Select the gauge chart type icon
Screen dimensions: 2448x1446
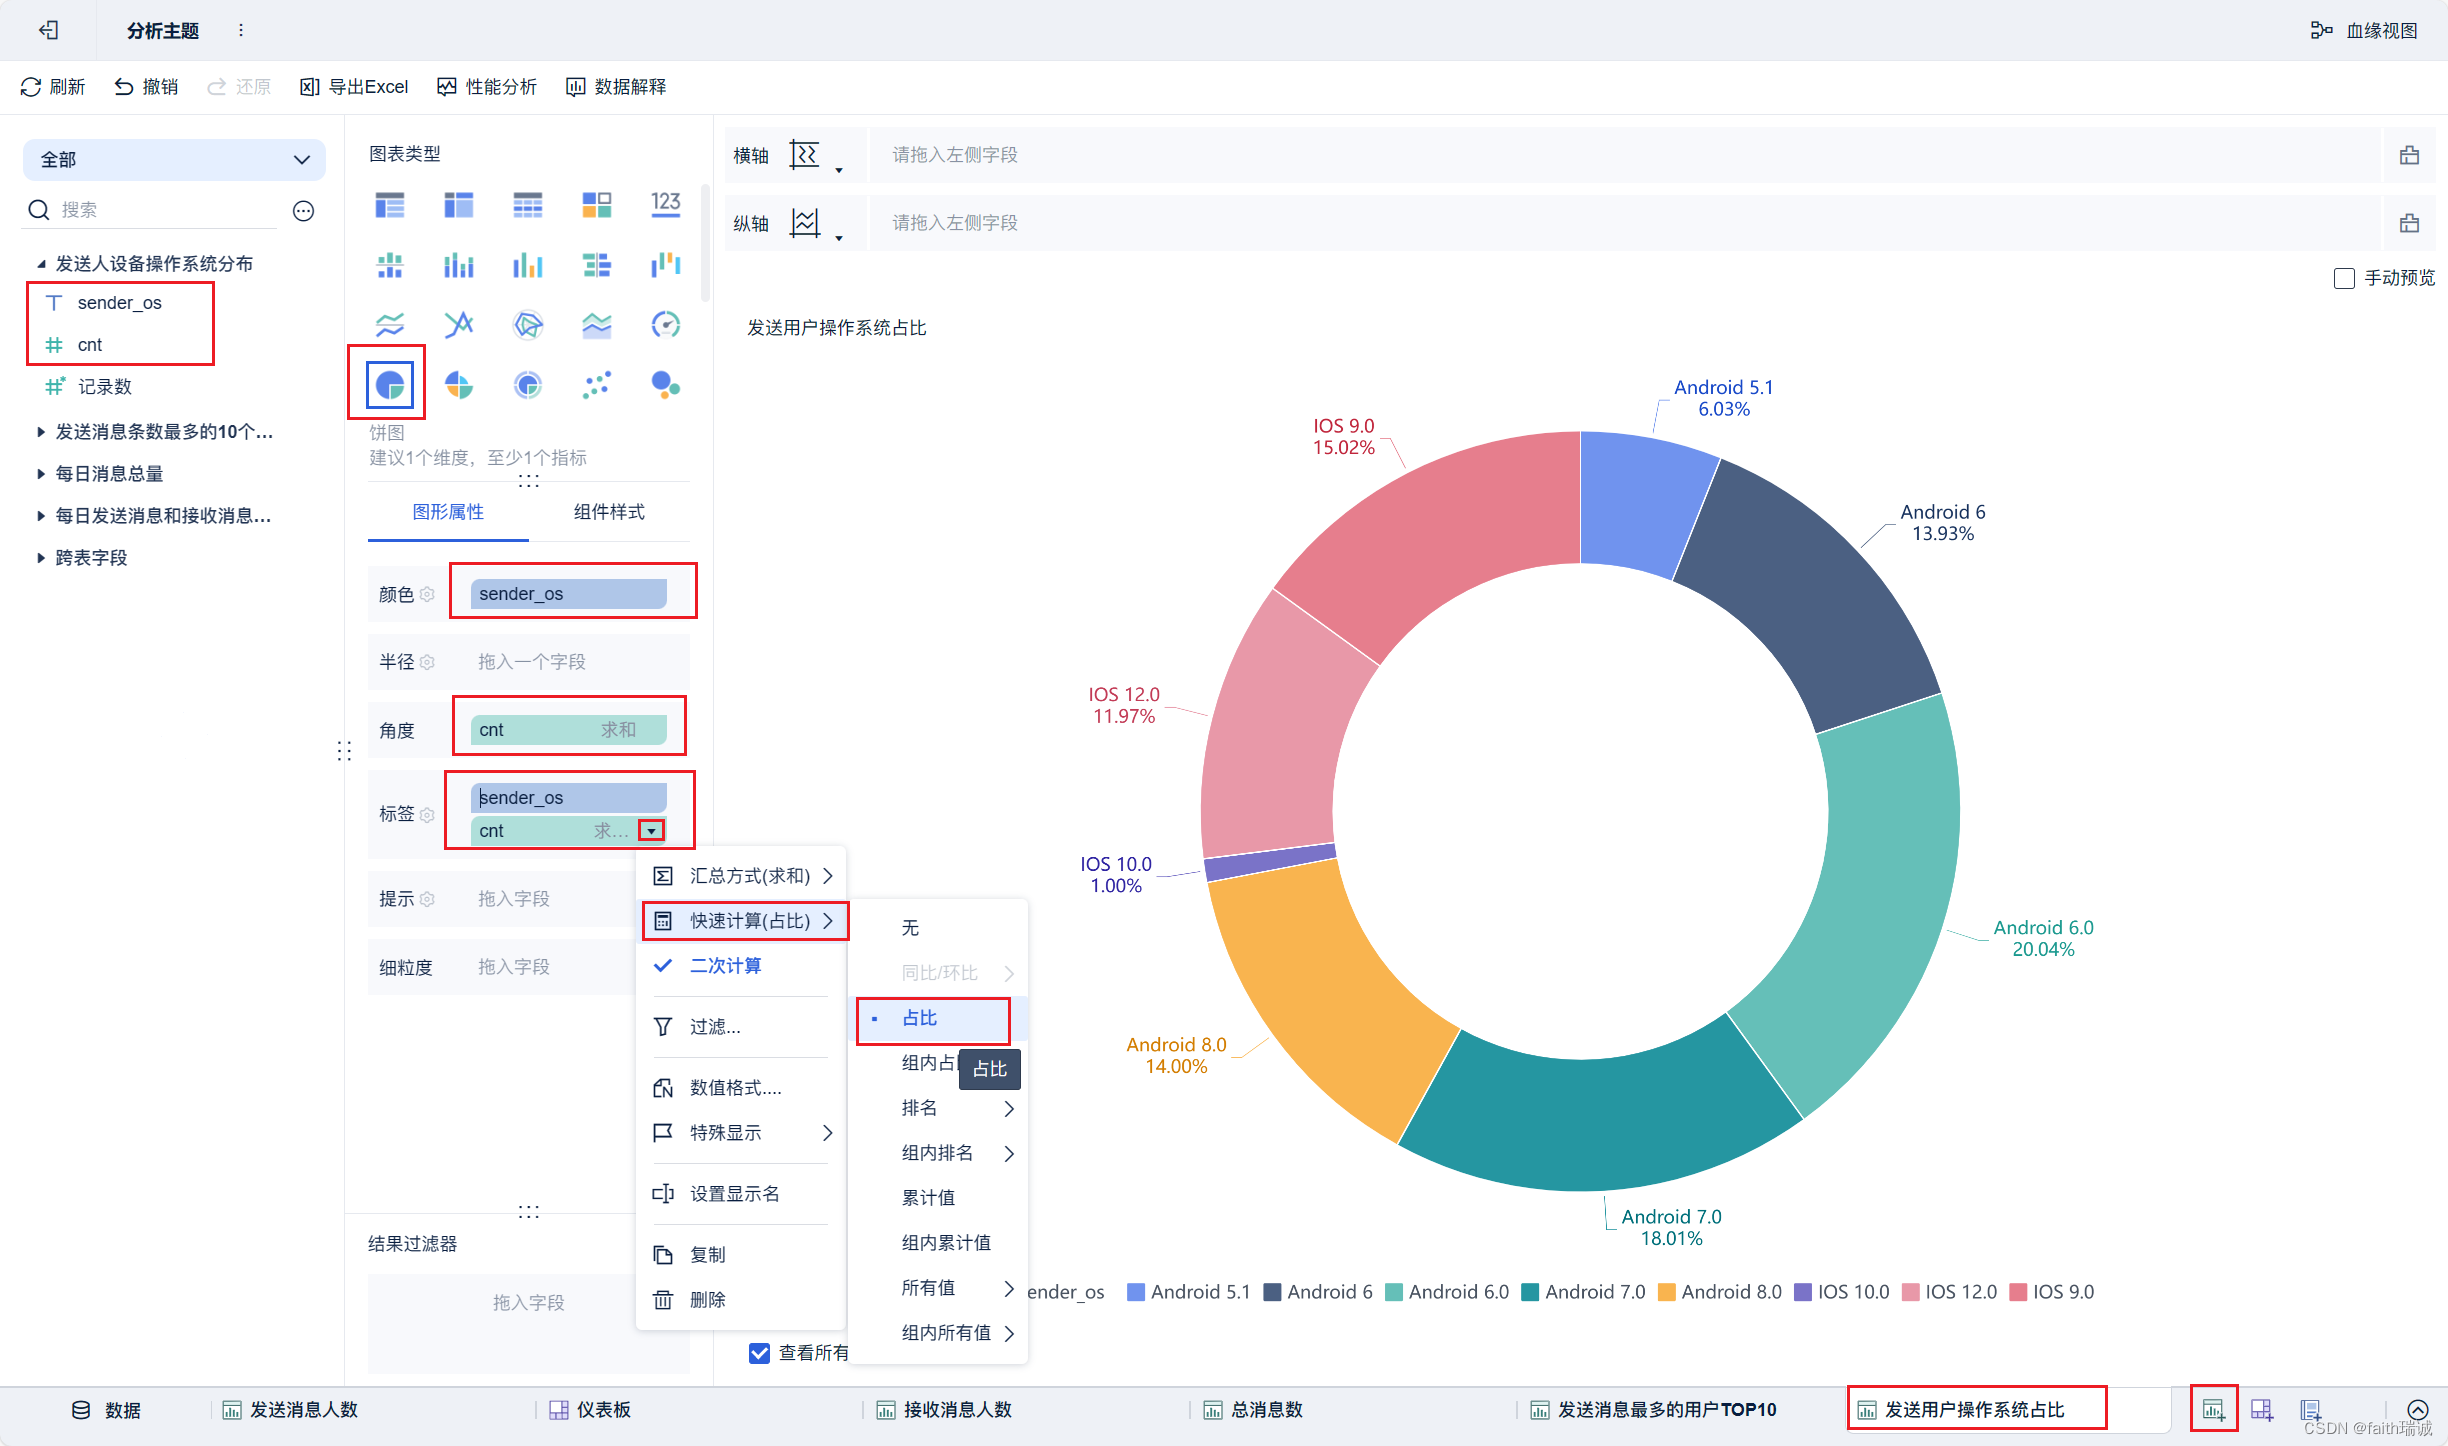point(665,324)
